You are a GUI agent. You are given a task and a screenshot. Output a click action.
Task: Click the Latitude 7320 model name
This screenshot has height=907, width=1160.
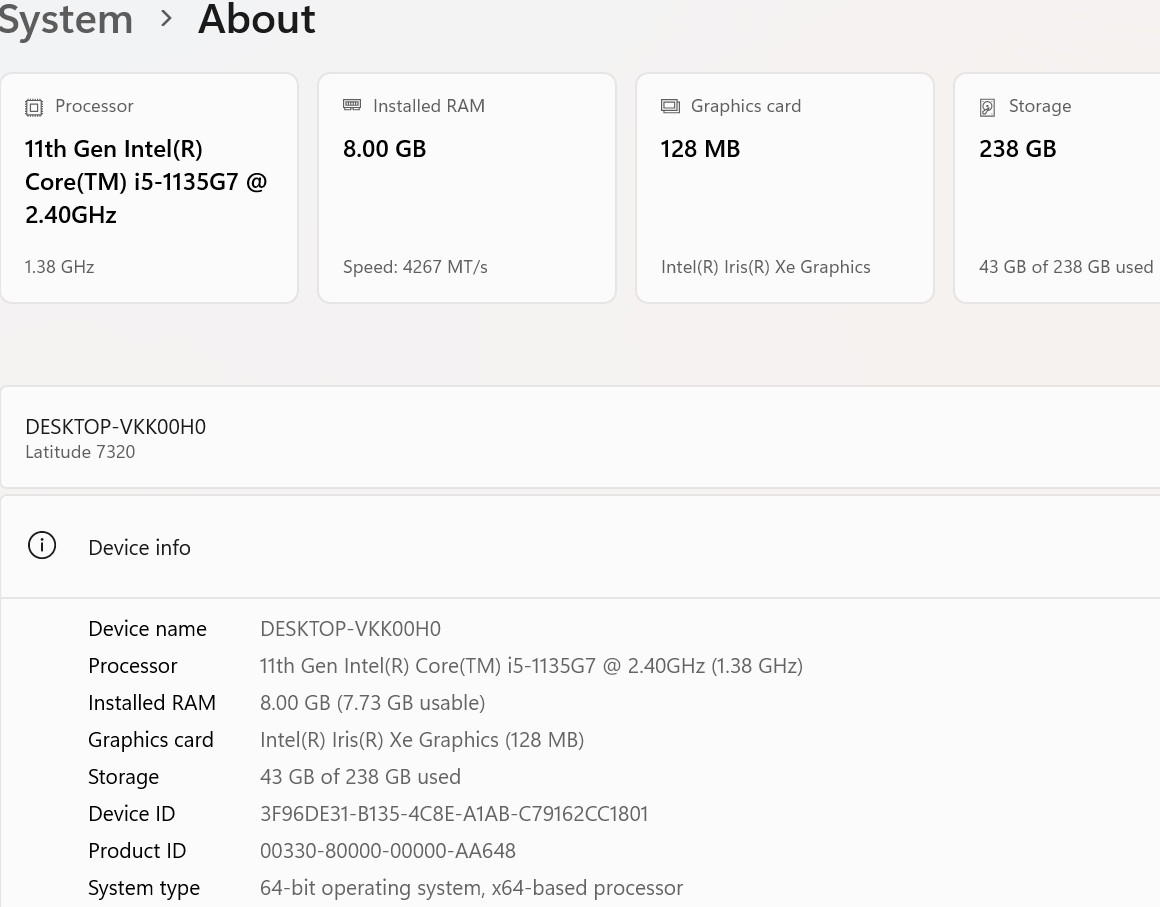coord(80,452)
